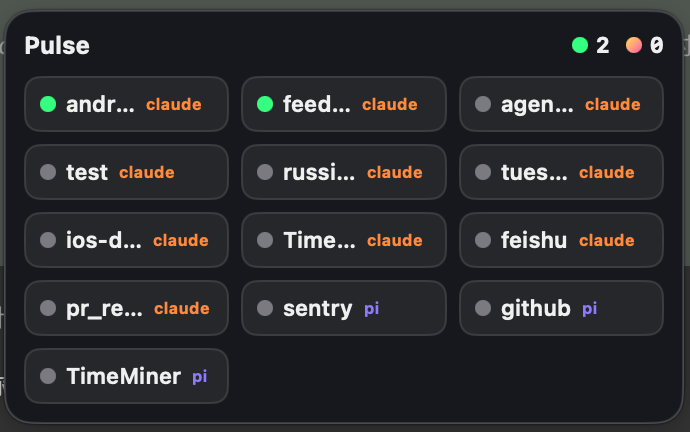Select the TimeMiner pi session card
Viewport: 690px width, 432px height.
126,376
